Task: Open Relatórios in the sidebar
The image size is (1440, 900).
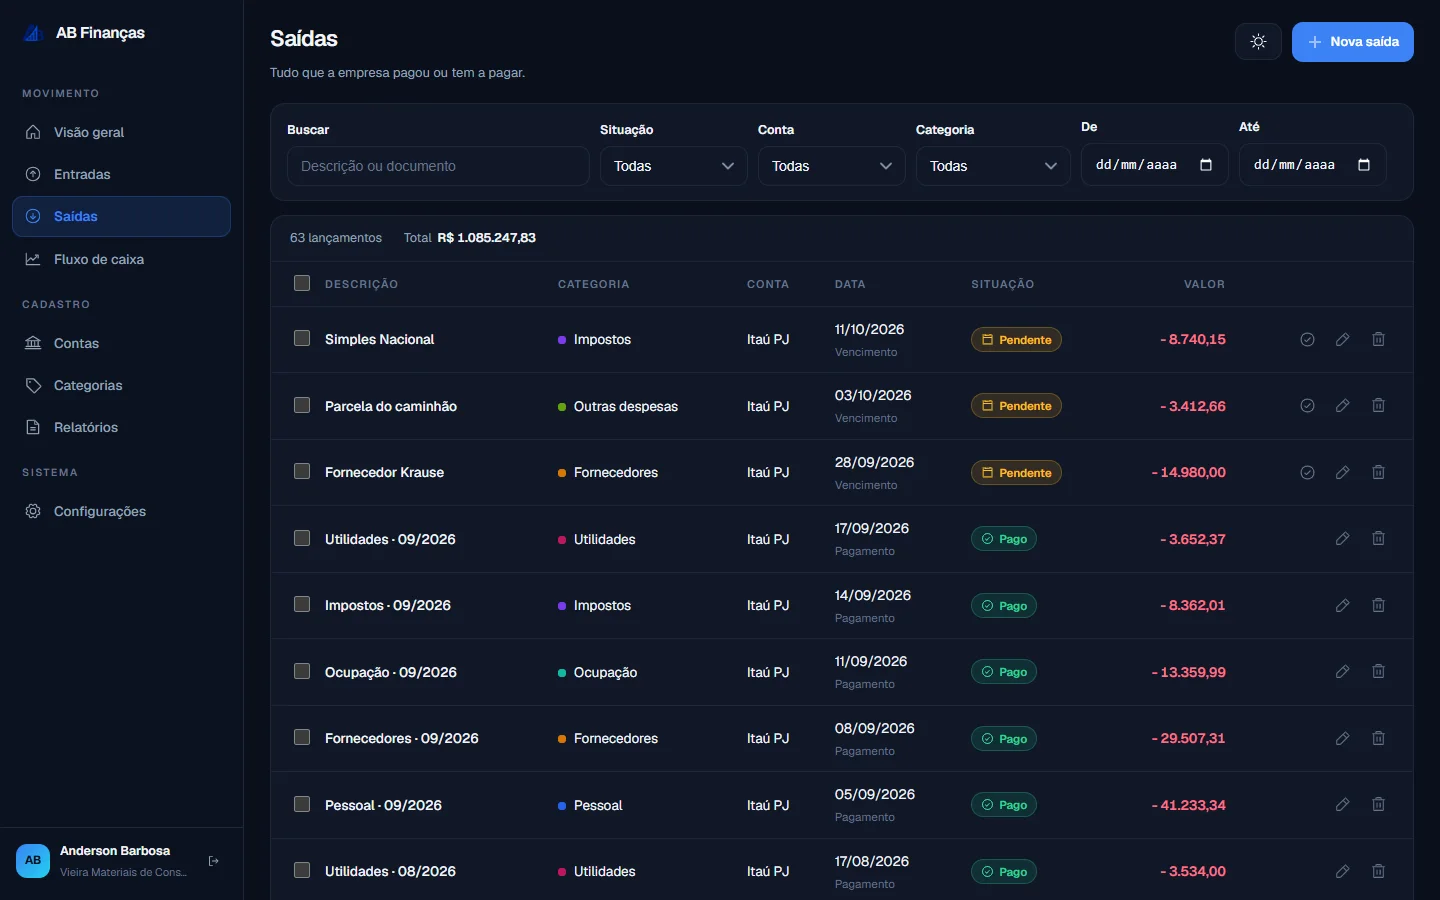Action: click(121, 427)
